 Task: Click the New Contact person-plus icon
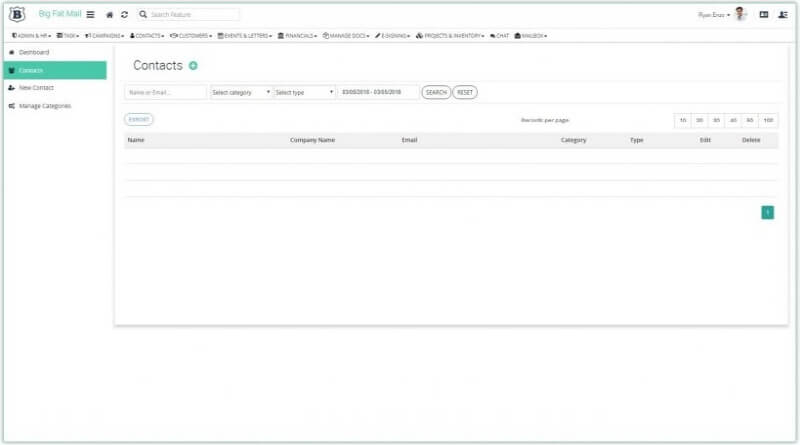click(12, 88)
